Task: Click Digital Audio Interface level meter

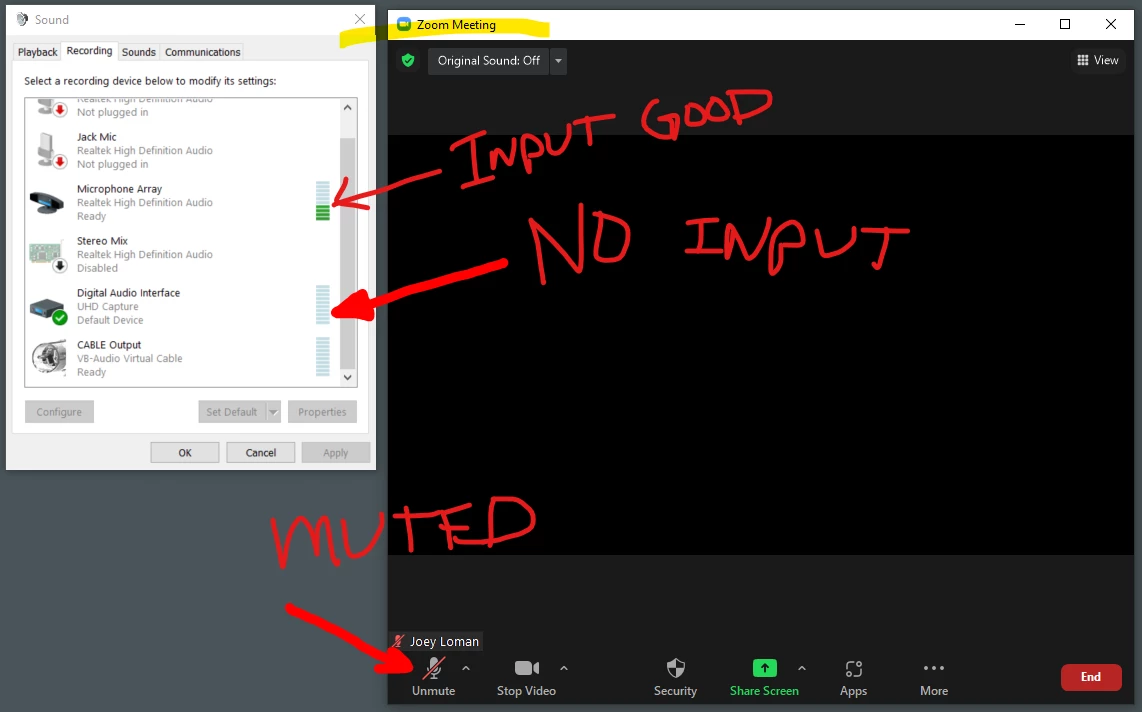Action: (323, 304)
